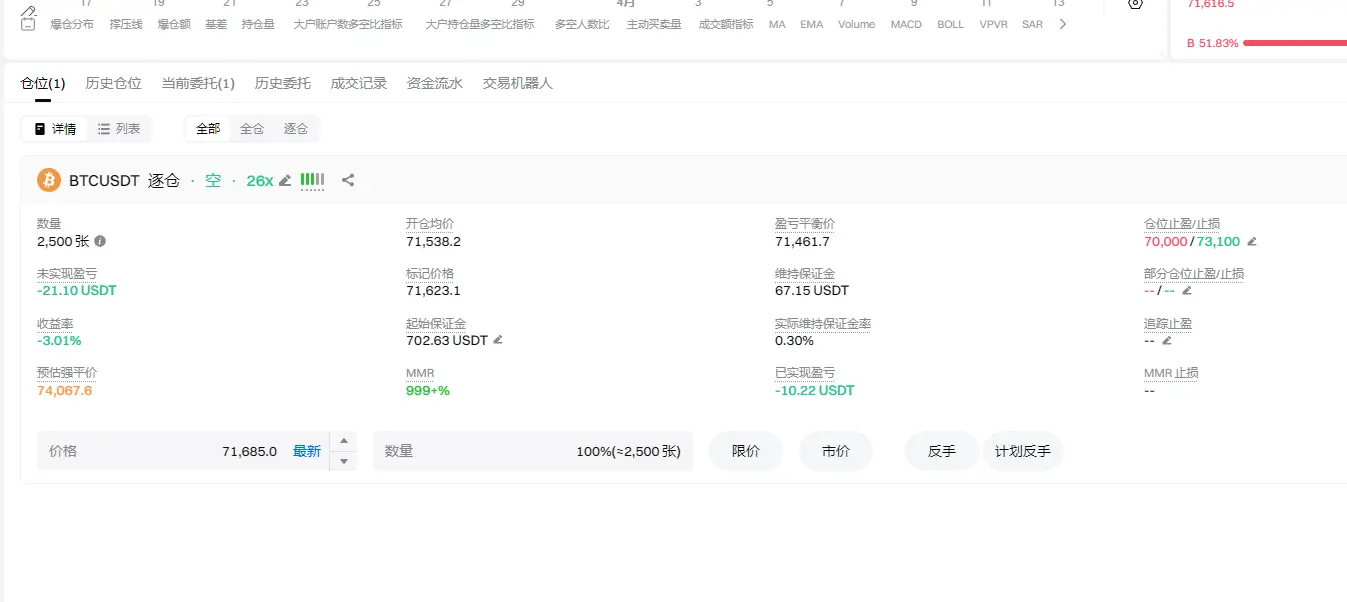Screen dimensions: 1347x602
Task: Click the 反手 reverse position button
Action: coord(942,451)
